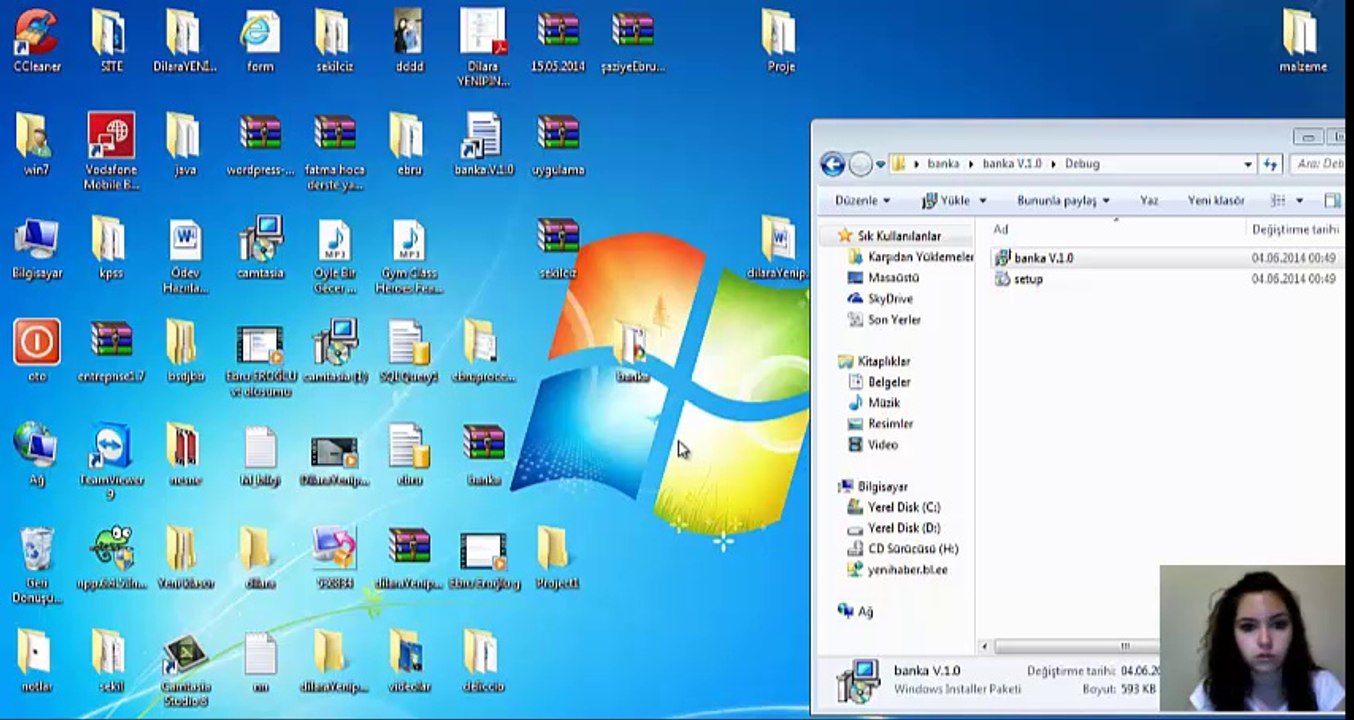
Task: Open the Düzenle dropdown menu
Action: click(862, 201)
